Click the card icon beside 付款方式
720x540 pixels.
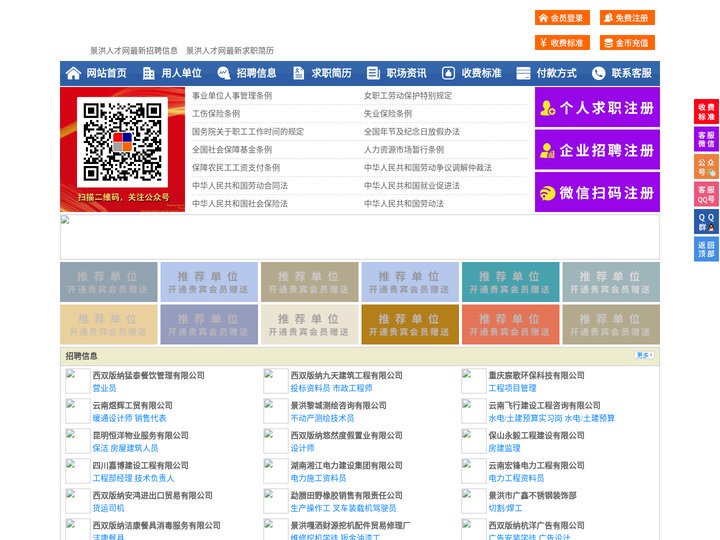click(x=523, y=73)
